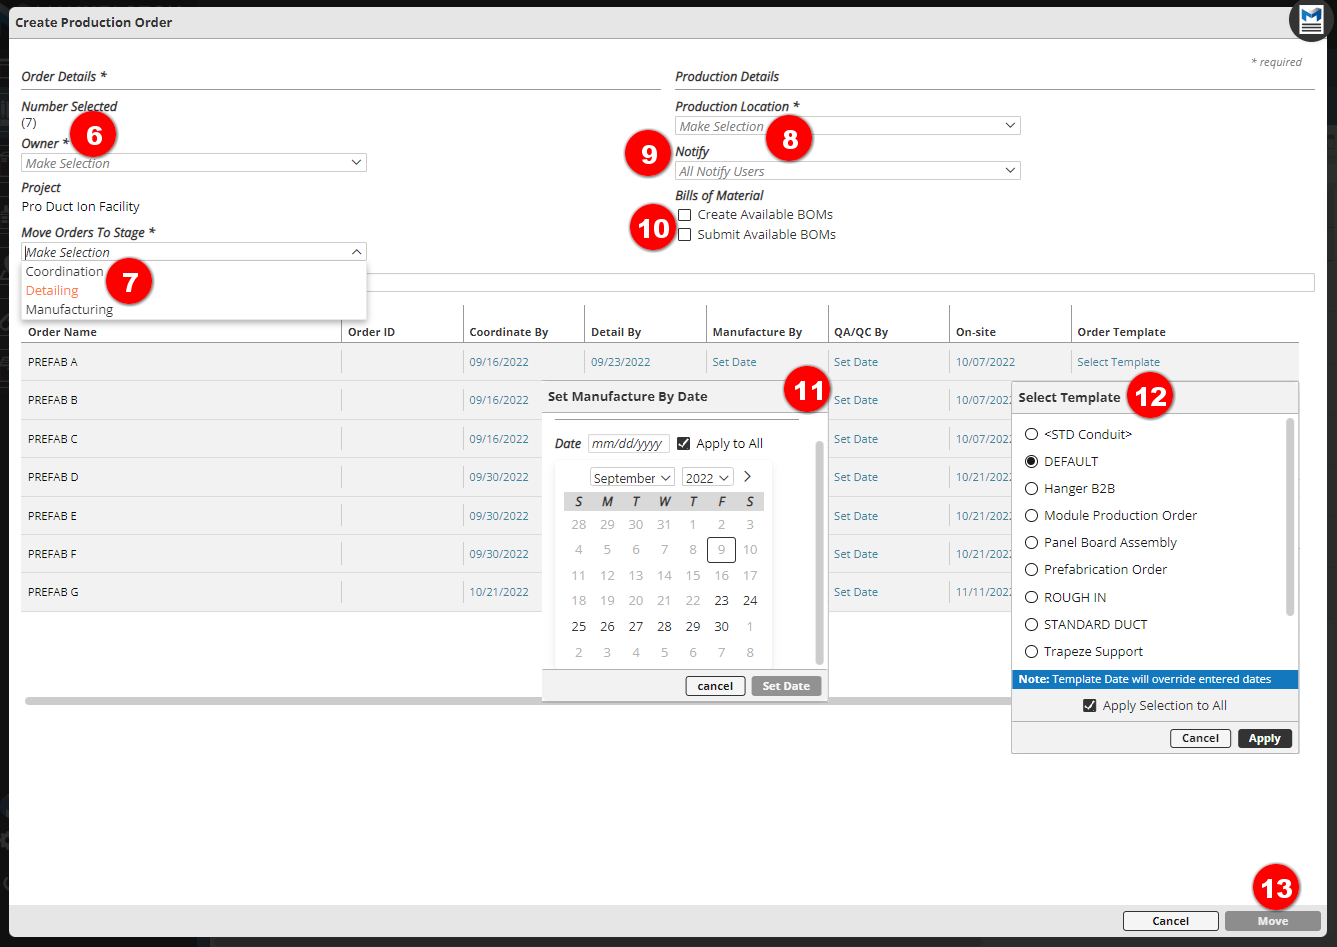Check Submit Available BOMs option
This screenshot has height=947, width=1337.
tap(685, 235)
